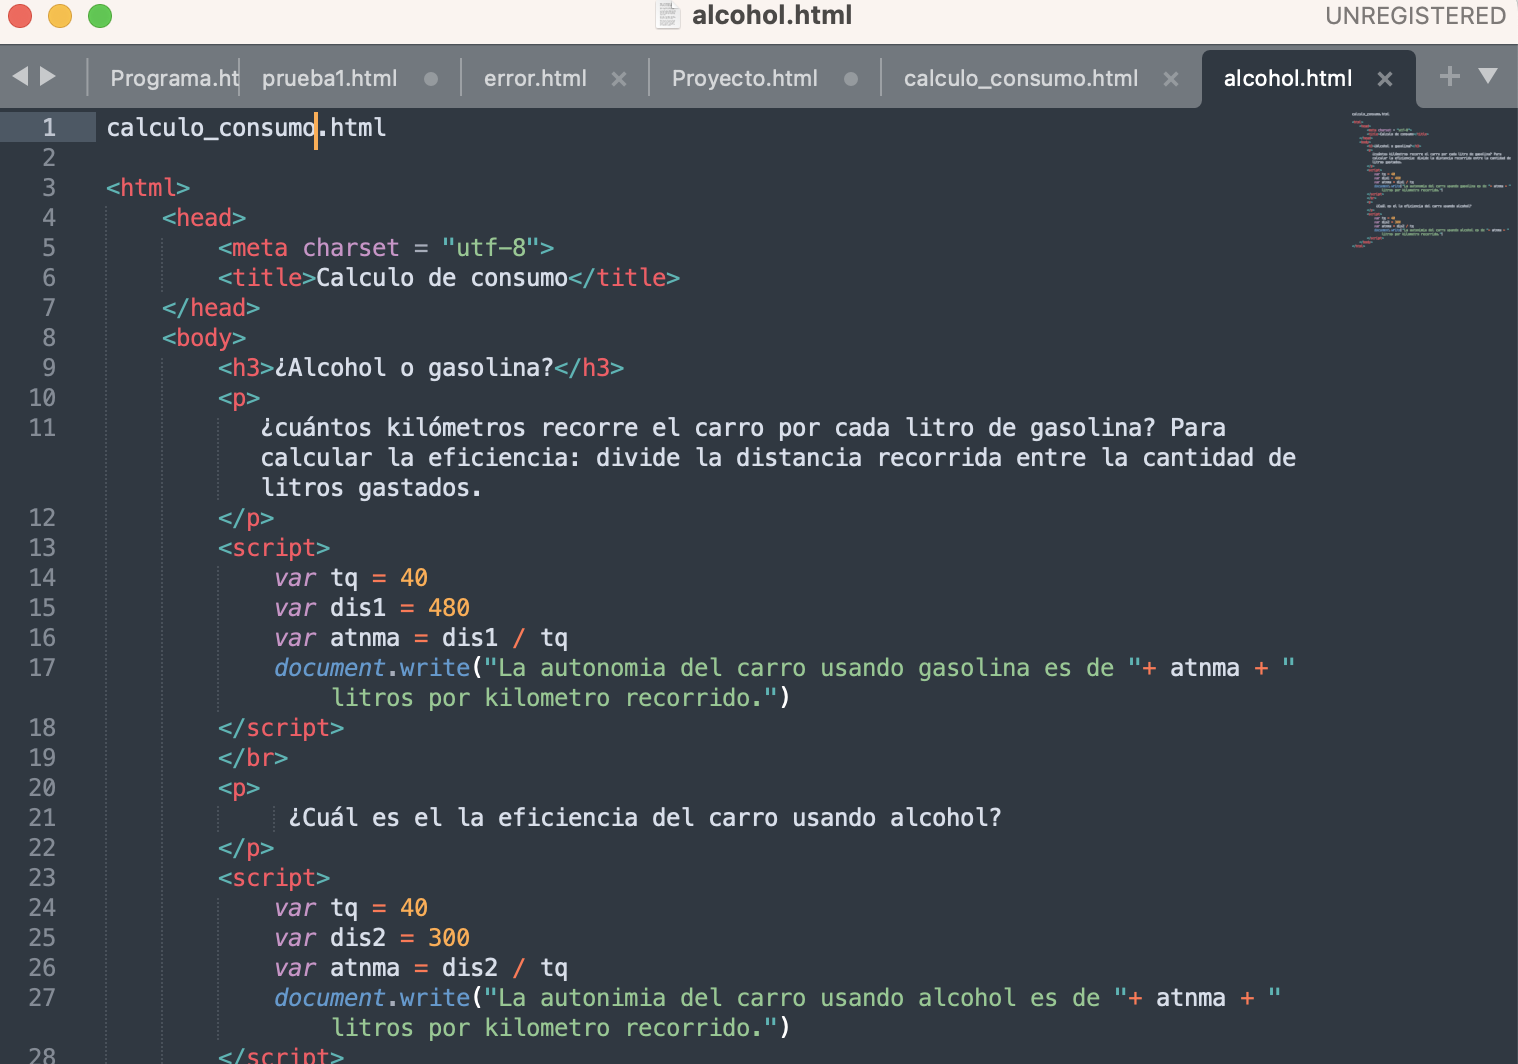Navigate to previous tab arrow
The width and height of the screenshot is (1518, 1064).
pyautogui.click(x=20, y=76)
